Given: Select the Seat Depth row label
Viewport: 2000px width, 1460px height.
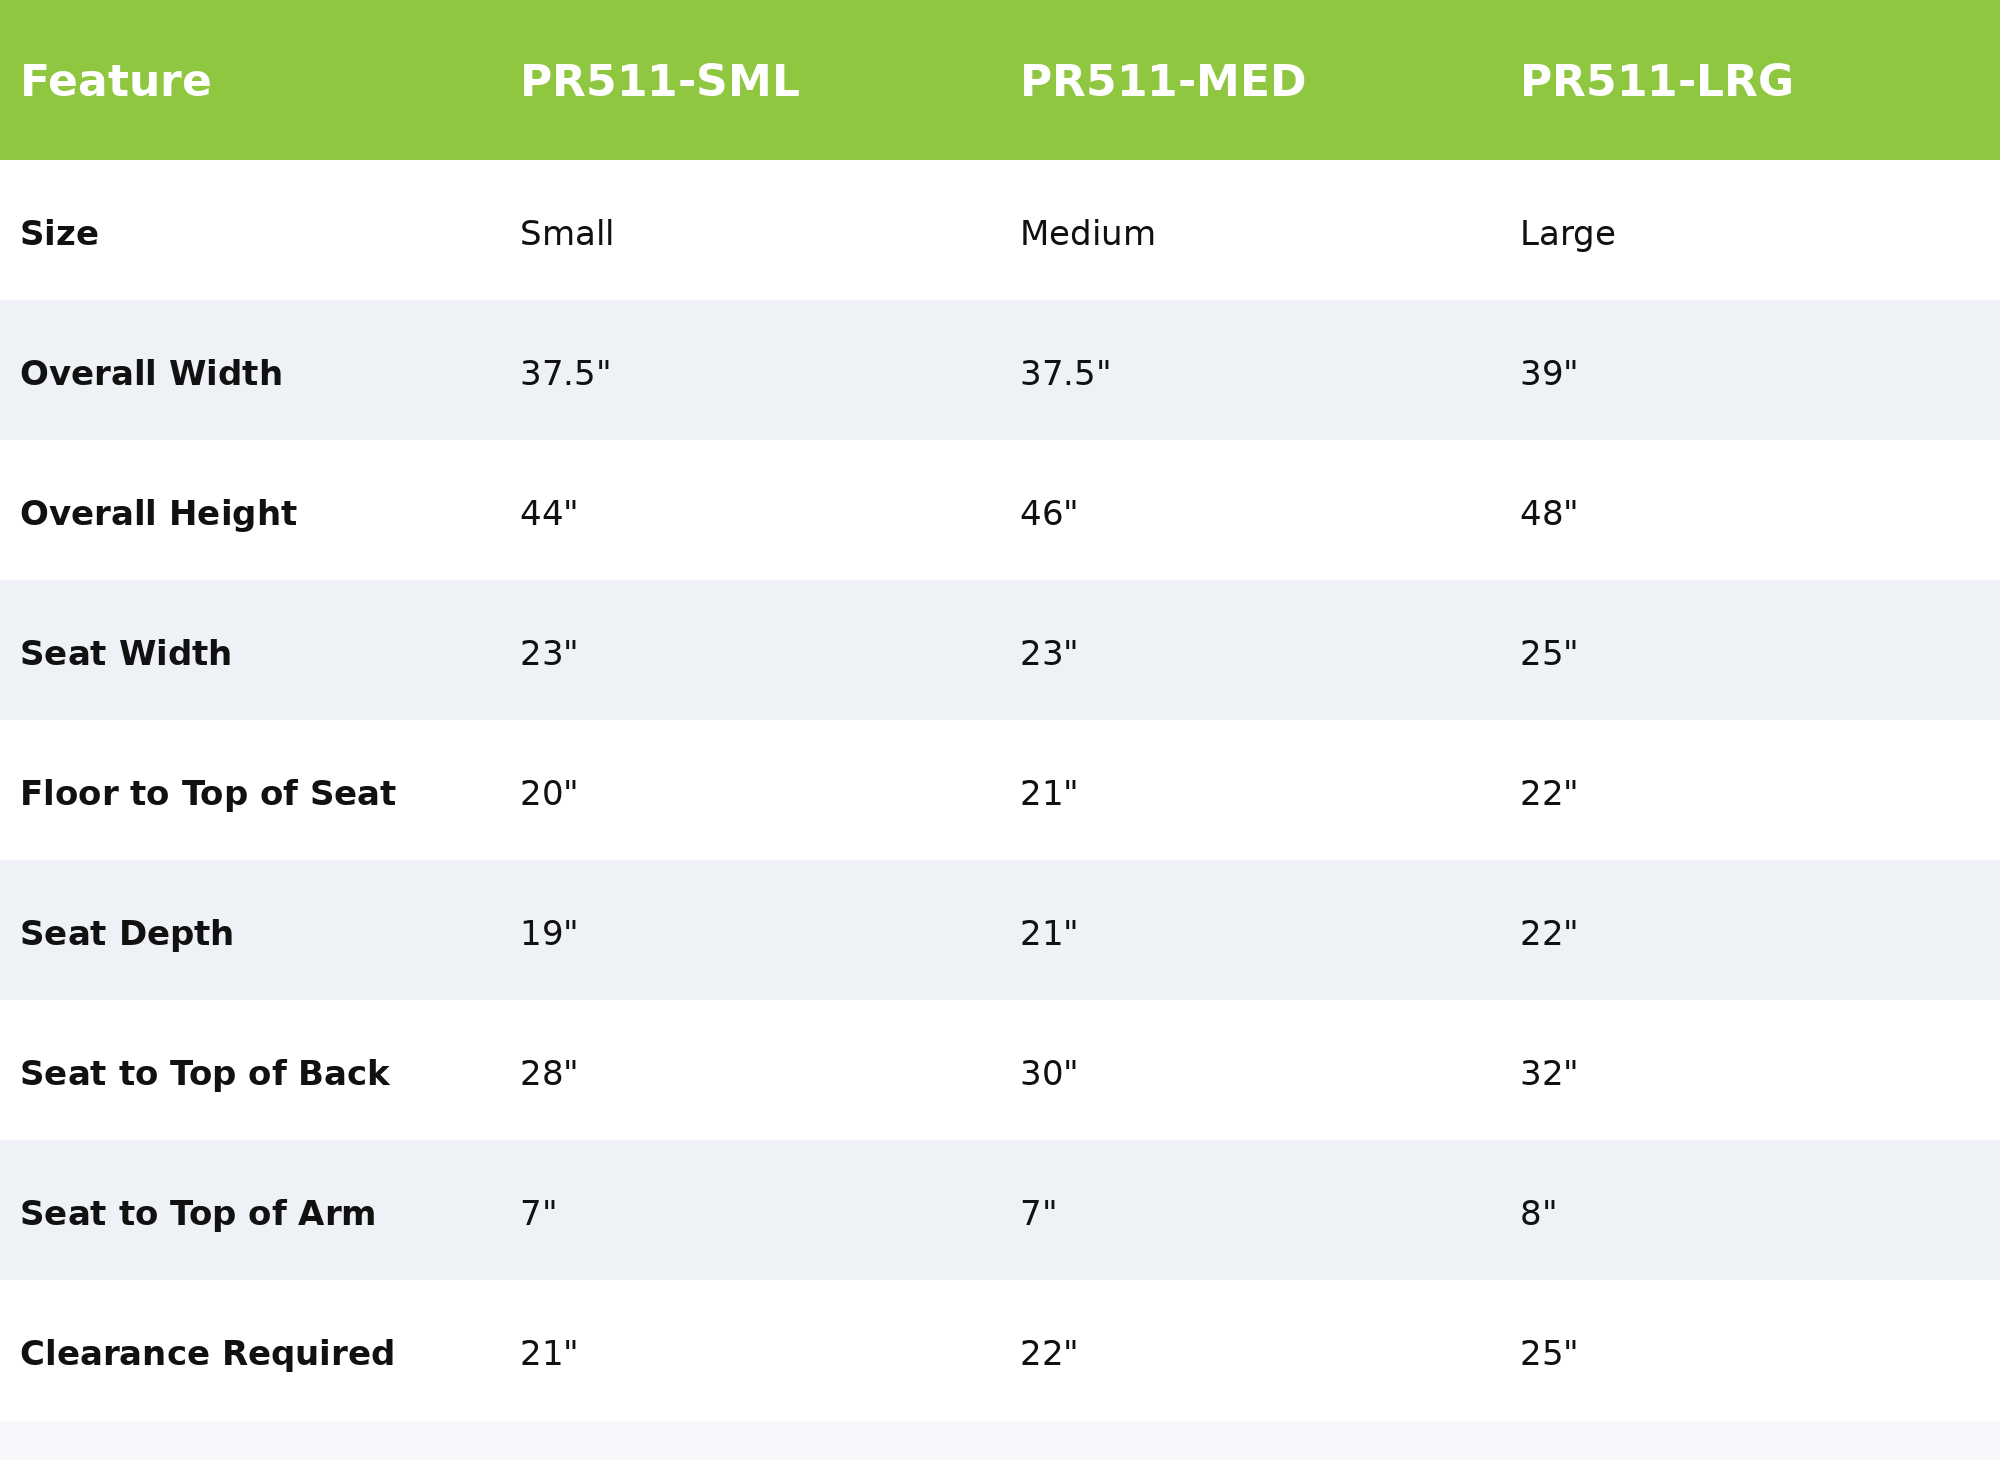Looking at the screenshot, I should pyautogui.click(x=127, y=934).
